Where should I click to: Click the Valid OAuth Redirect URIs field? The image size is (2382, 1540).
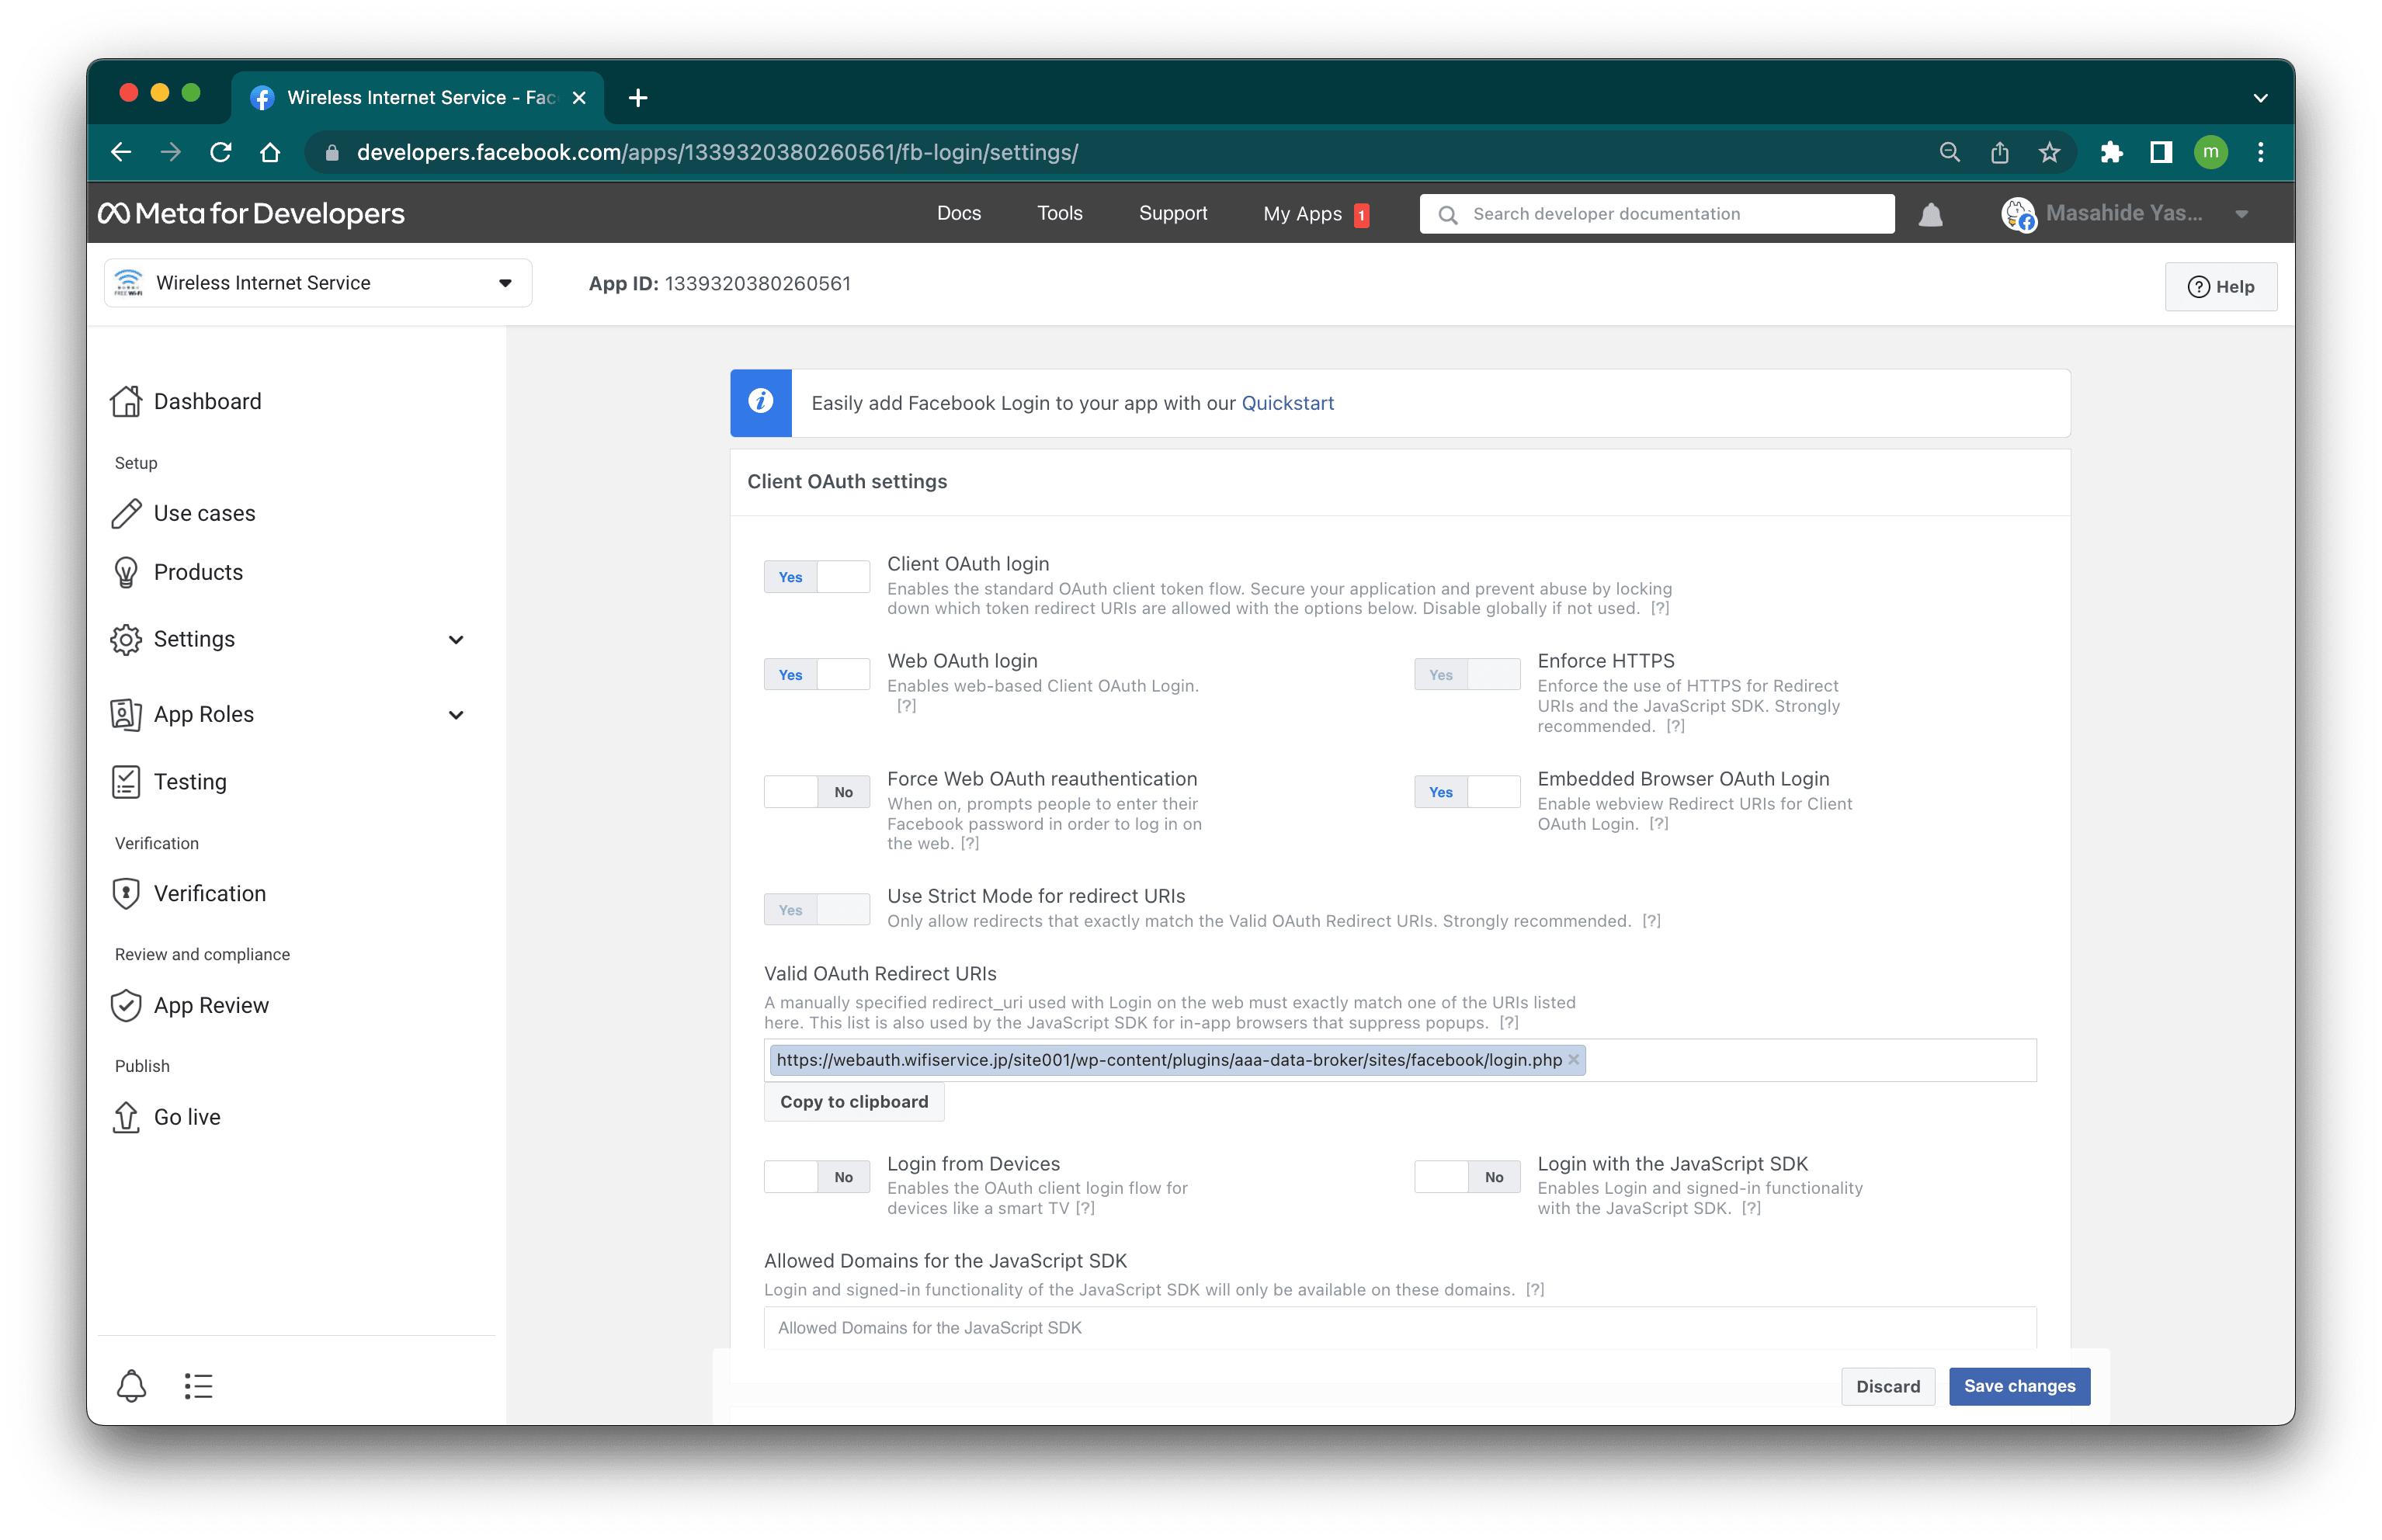[x=1399, y=1060]
